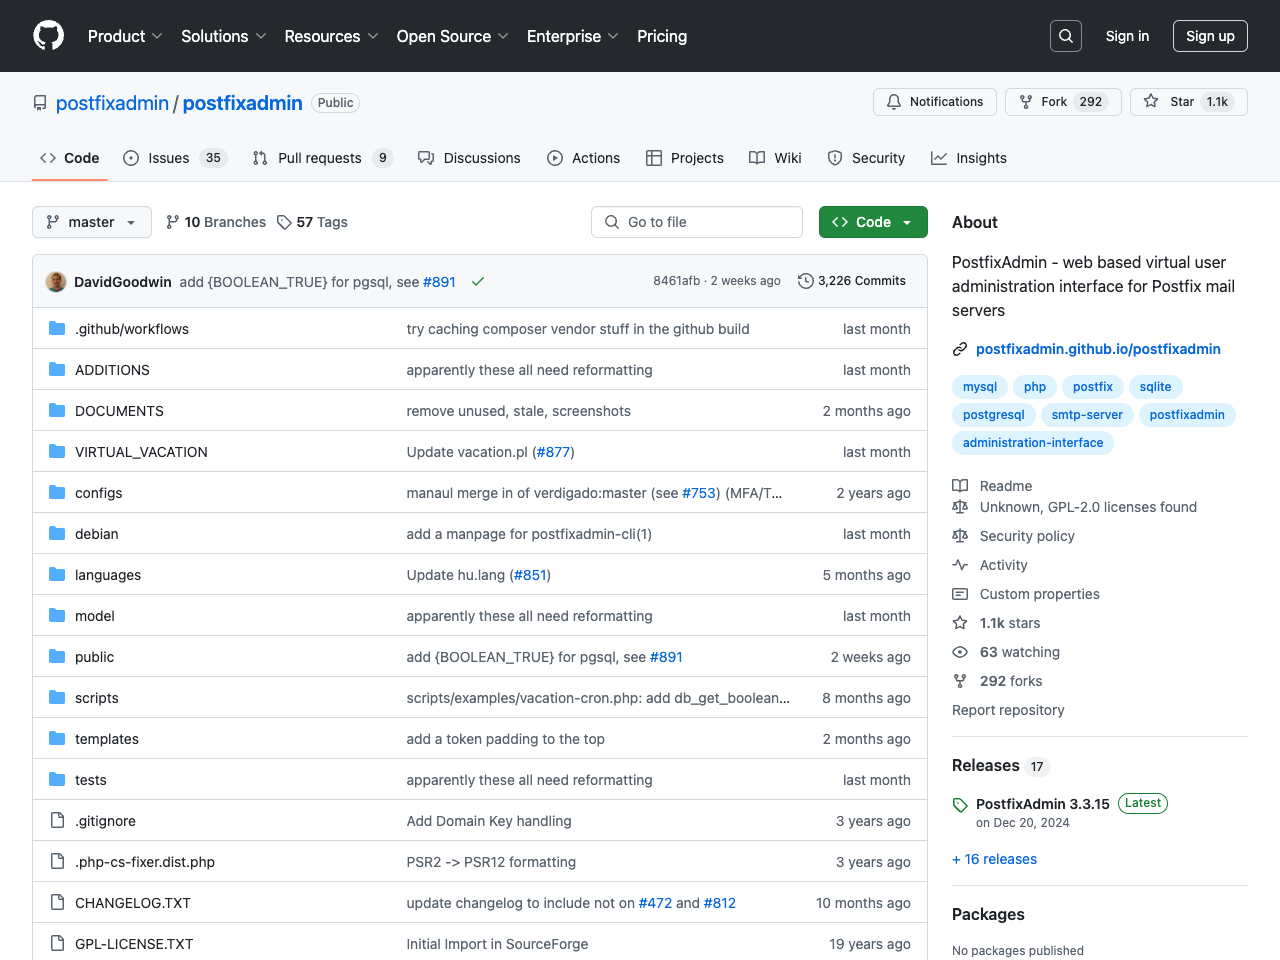This screenshot has width=1280, height=960.
Task: Open the Security tab
Action: pyautogui.click(x=866, y=158)
